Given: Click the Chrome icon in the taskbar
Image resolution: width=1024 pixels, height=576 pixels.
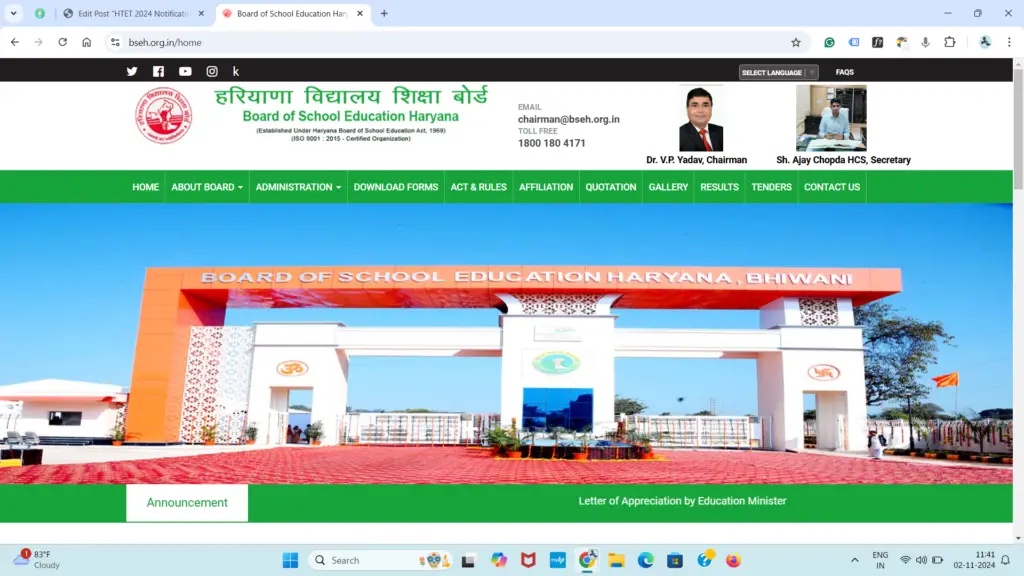Looking at the screenshot, I should click(x=587, y=560).
